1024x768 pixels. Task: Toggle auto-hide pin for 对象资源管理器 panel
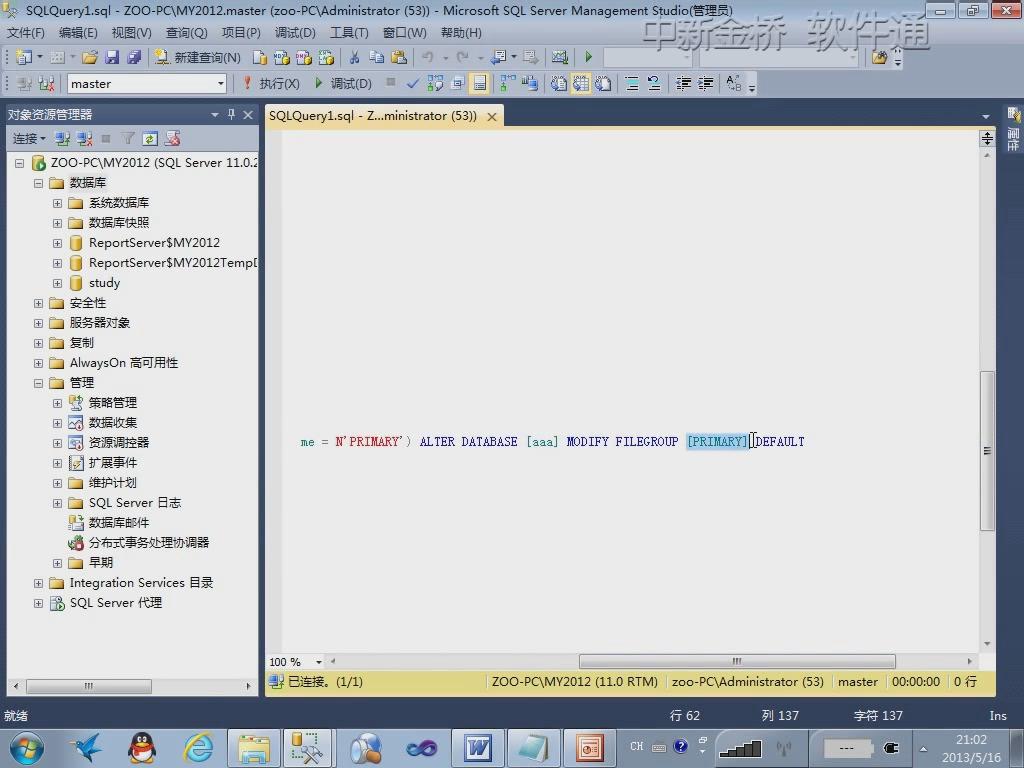pyautogui.click(x=231, y=115)
